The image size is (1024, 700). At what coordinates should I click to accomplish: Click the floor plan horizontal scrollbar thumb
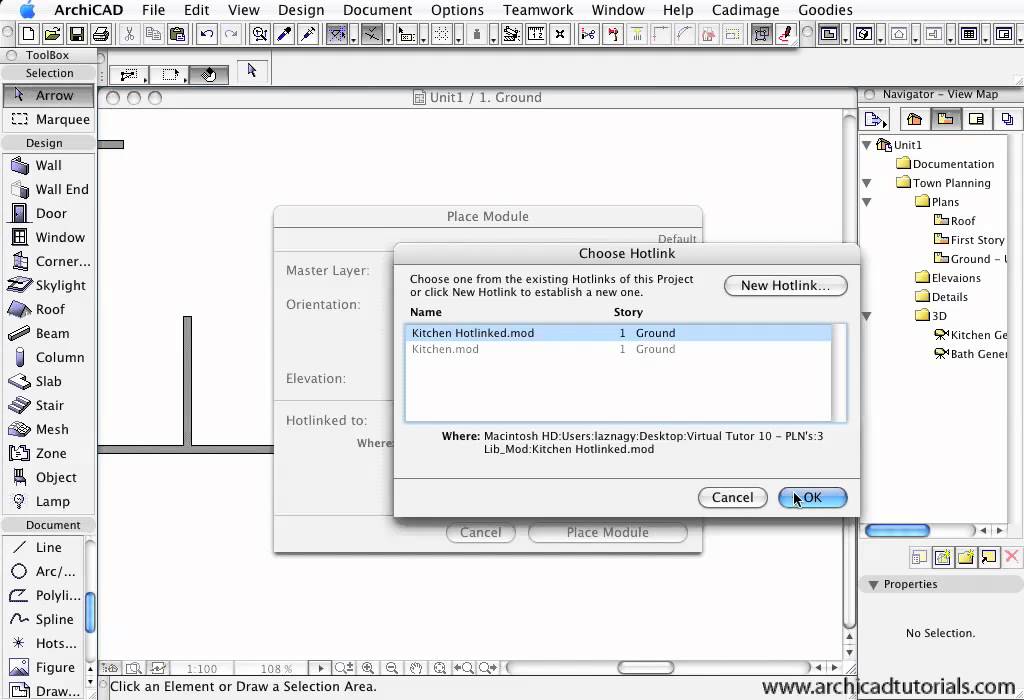pos(645,667)
